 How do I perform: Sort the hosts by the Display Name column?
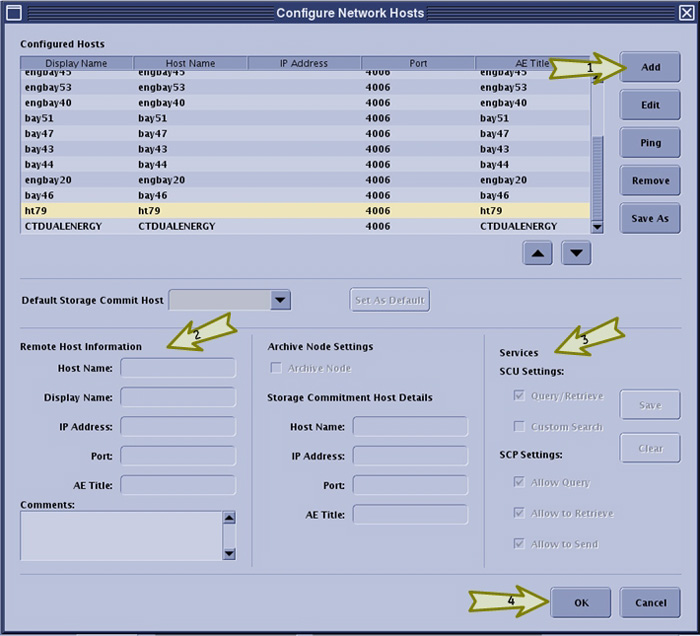[x=76, y=63]
